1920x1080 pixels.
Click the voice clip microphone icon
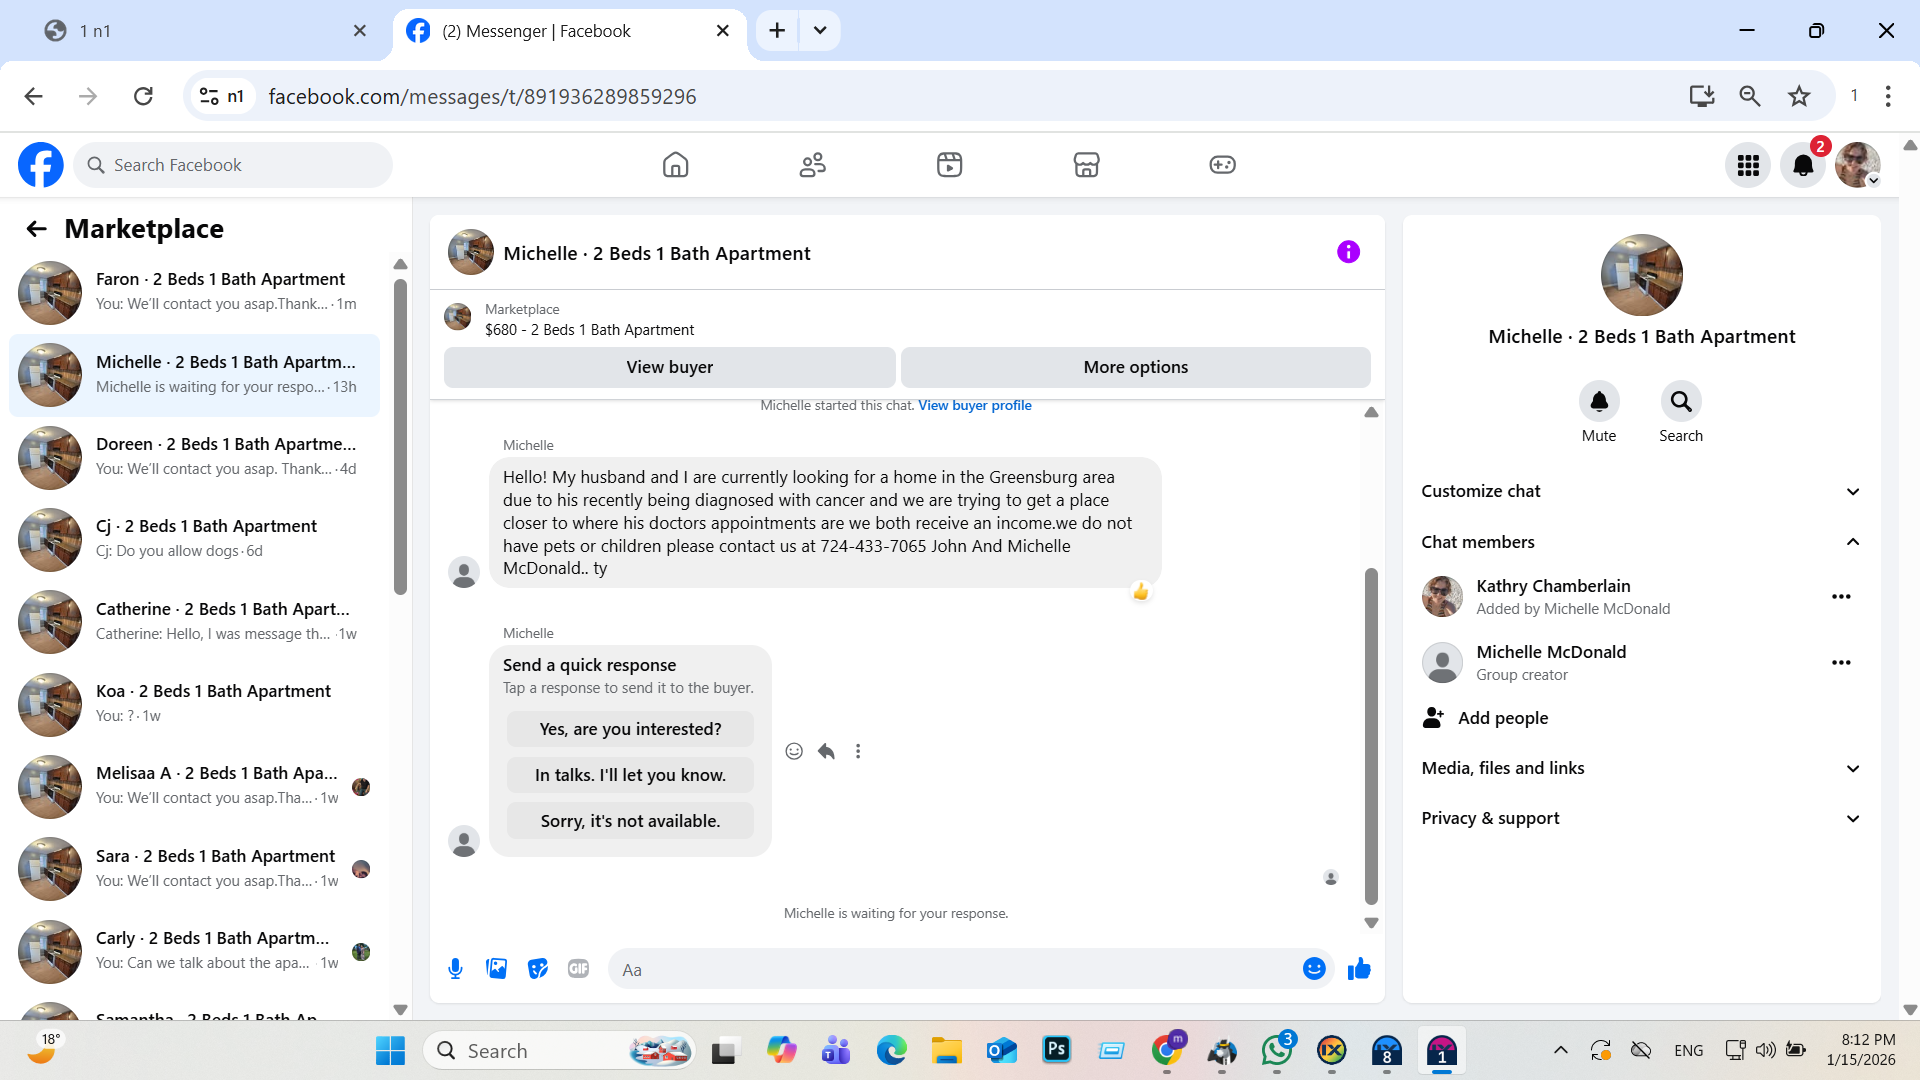click(x=455, y=969)
